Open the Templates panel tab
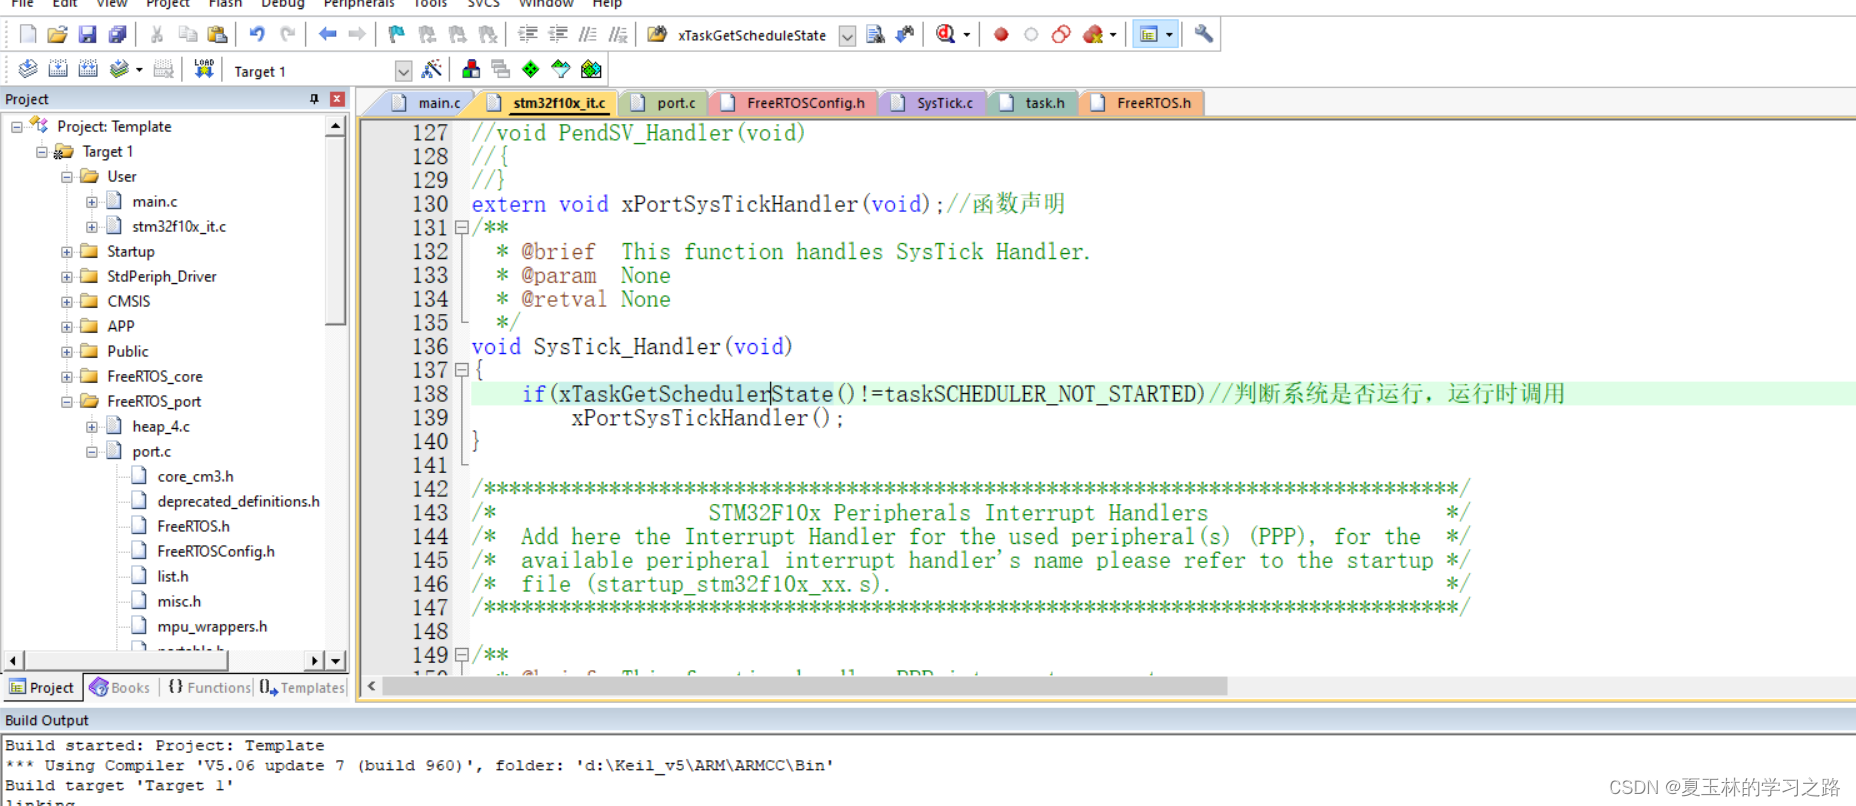The height and width of the screenshot is (806, 1856). click(x=302, y=688)
